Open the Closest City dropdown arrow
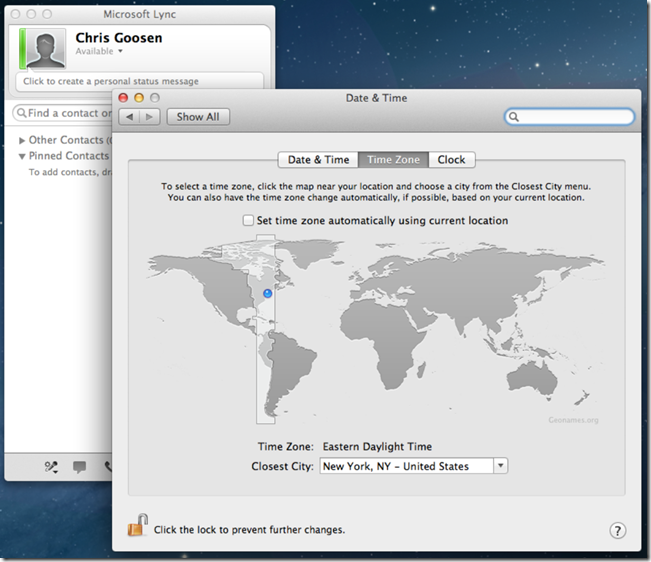This screenshot has height=562, width=651. pyautogui.click(x=501, y=466)
